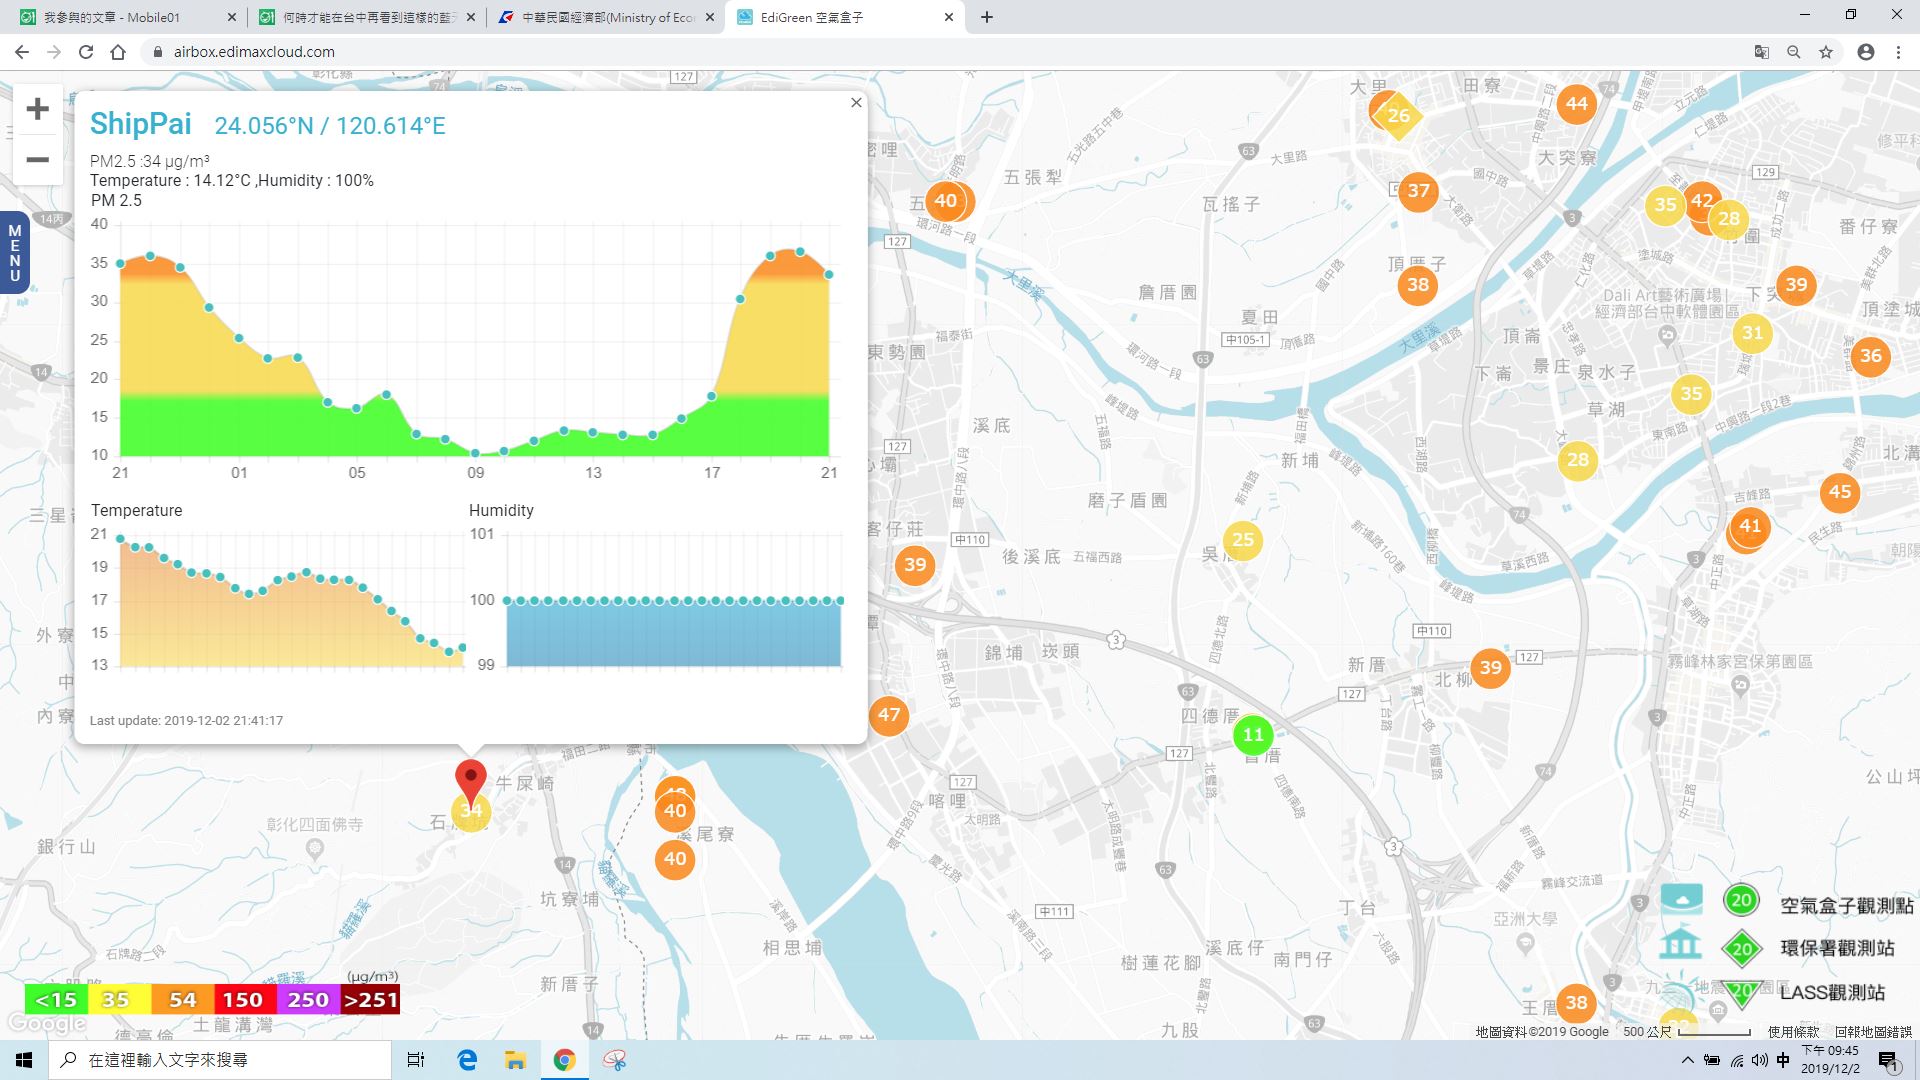Open the 回報地圖錯誤 report link
1920x1080 pixels.
tap(1873, 1032)
